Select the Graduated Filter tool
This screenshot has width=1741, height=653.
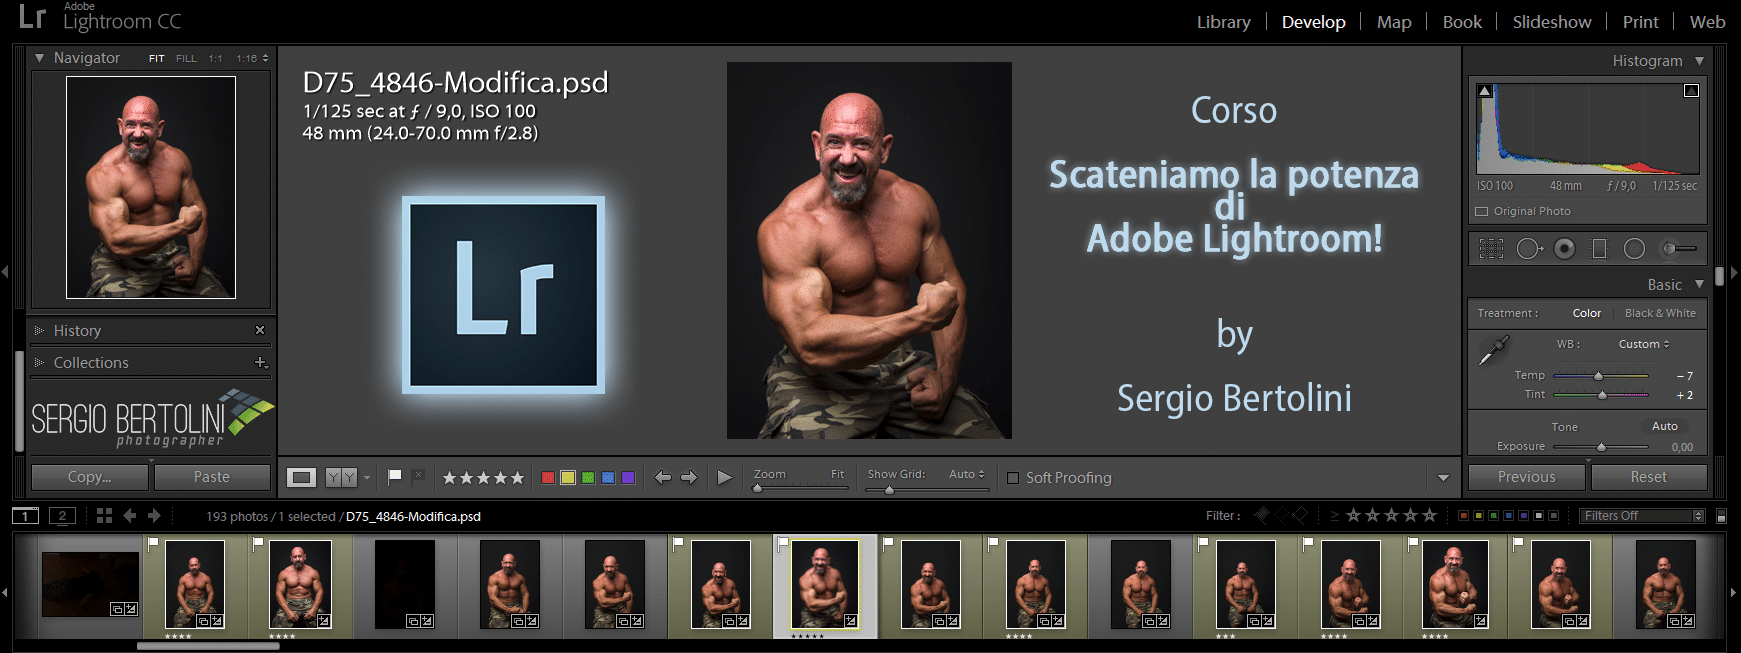[1599, 248]
